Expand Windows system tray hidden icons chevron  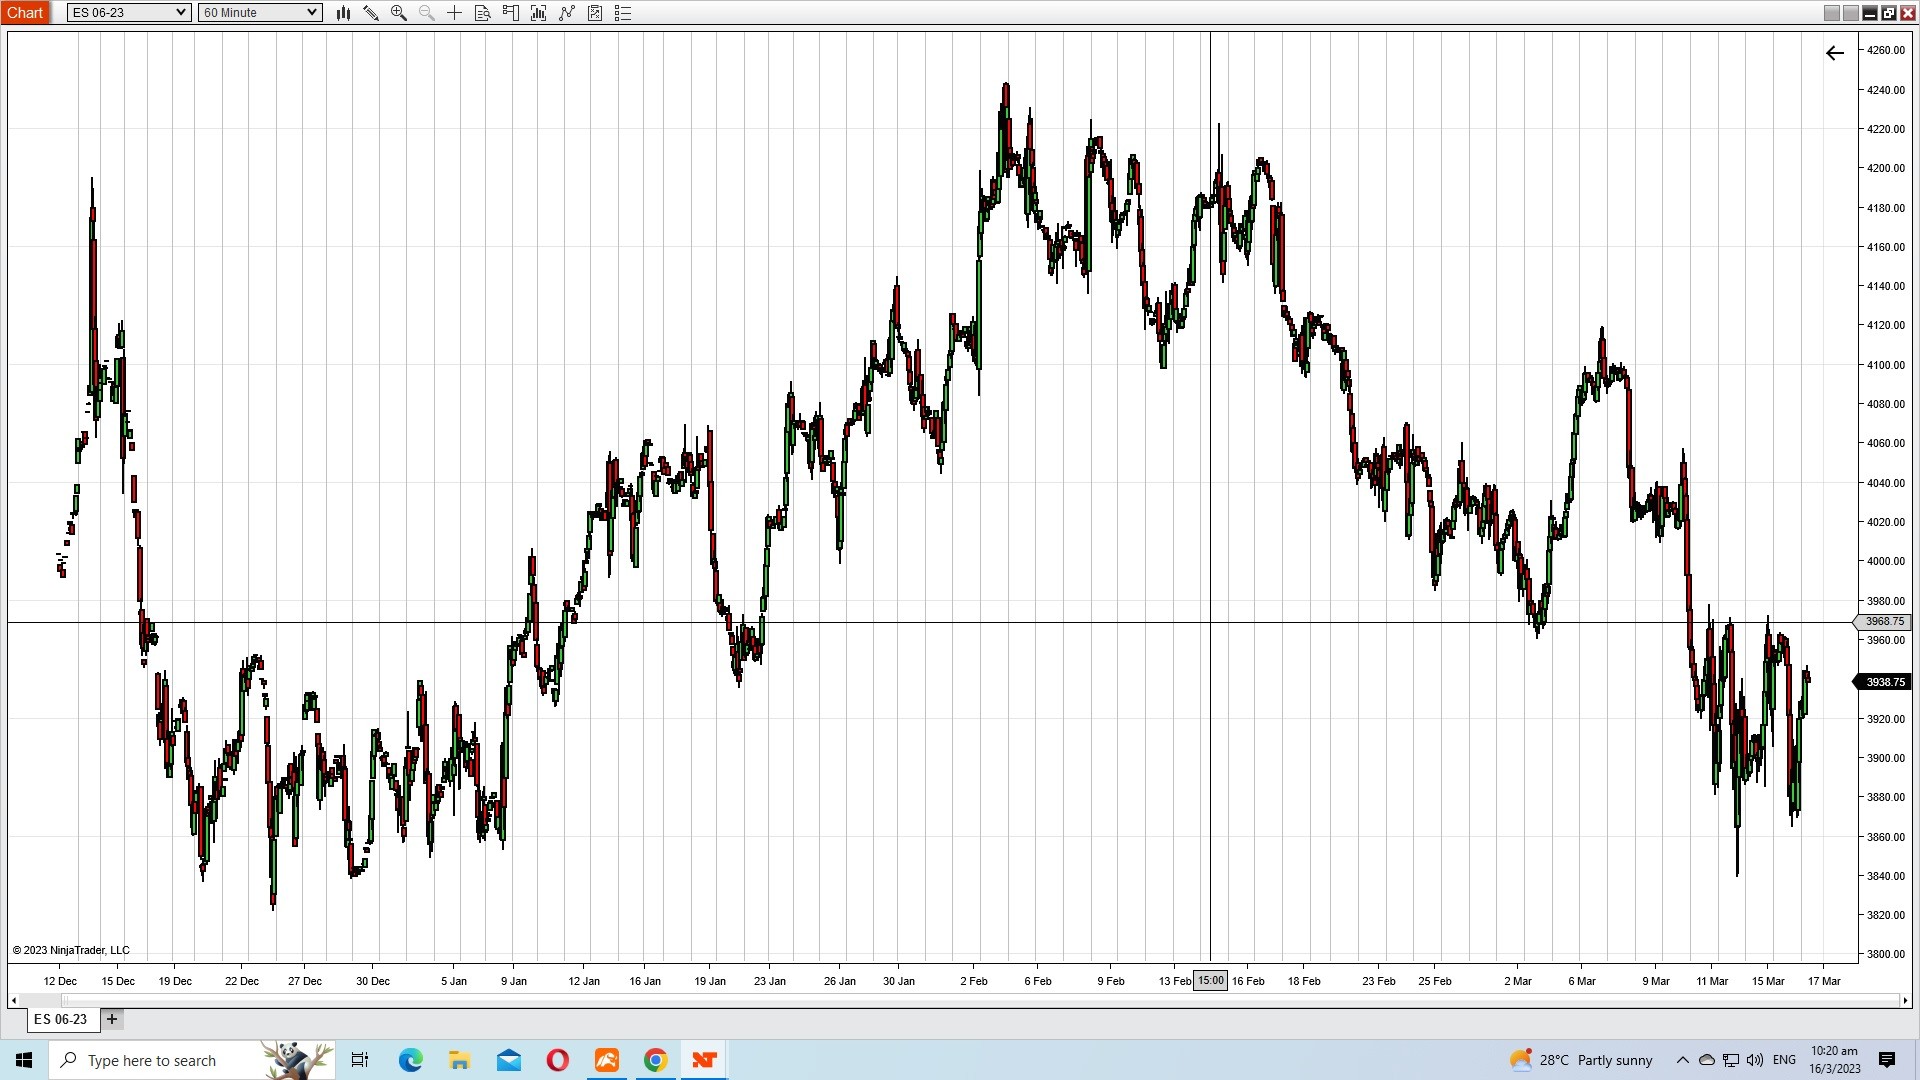coord(1682,1060)
